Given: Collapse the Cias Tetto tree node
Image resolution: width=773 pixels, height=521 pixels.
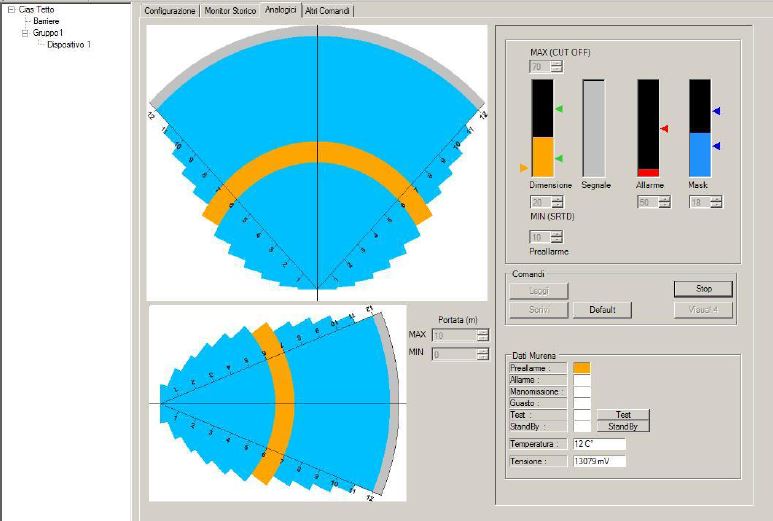Looking at the screenshot, I should tap(11, 9).
